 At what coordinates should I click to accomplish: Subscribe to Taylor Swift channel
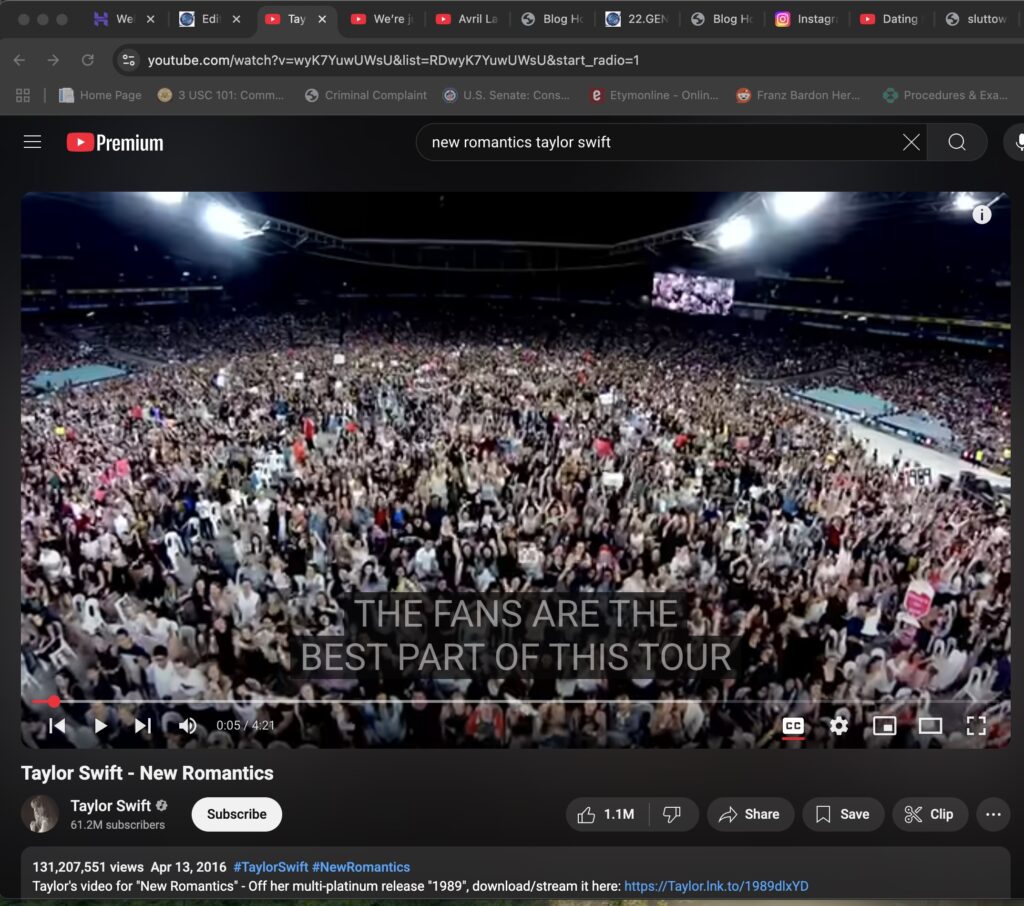[237, 814]
